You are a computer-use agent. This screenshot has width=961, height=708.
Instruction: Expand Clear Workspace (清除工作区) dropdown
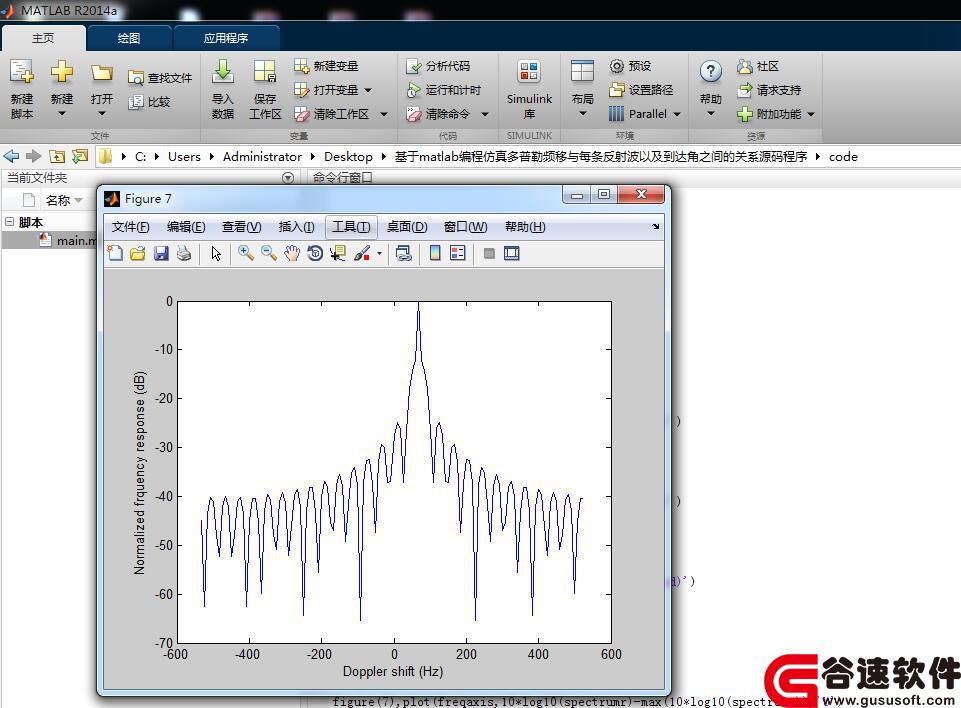(x=384, y=114)
